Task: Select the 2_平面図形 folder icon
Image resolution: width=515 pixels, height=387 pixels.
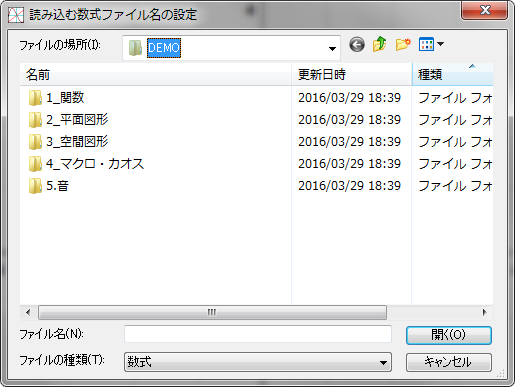Action: pyautogui.click(x=35, y=120)
